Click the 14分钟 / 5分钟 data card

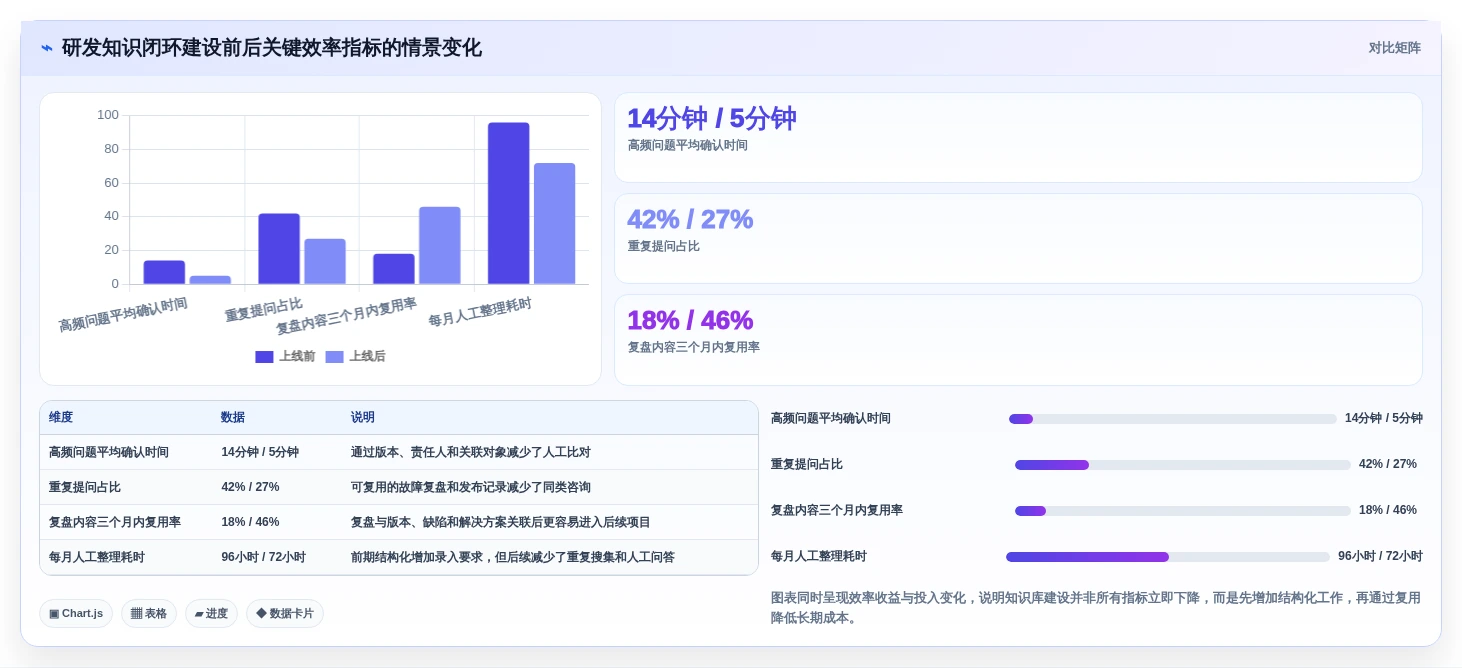(x=1018, y=138)
